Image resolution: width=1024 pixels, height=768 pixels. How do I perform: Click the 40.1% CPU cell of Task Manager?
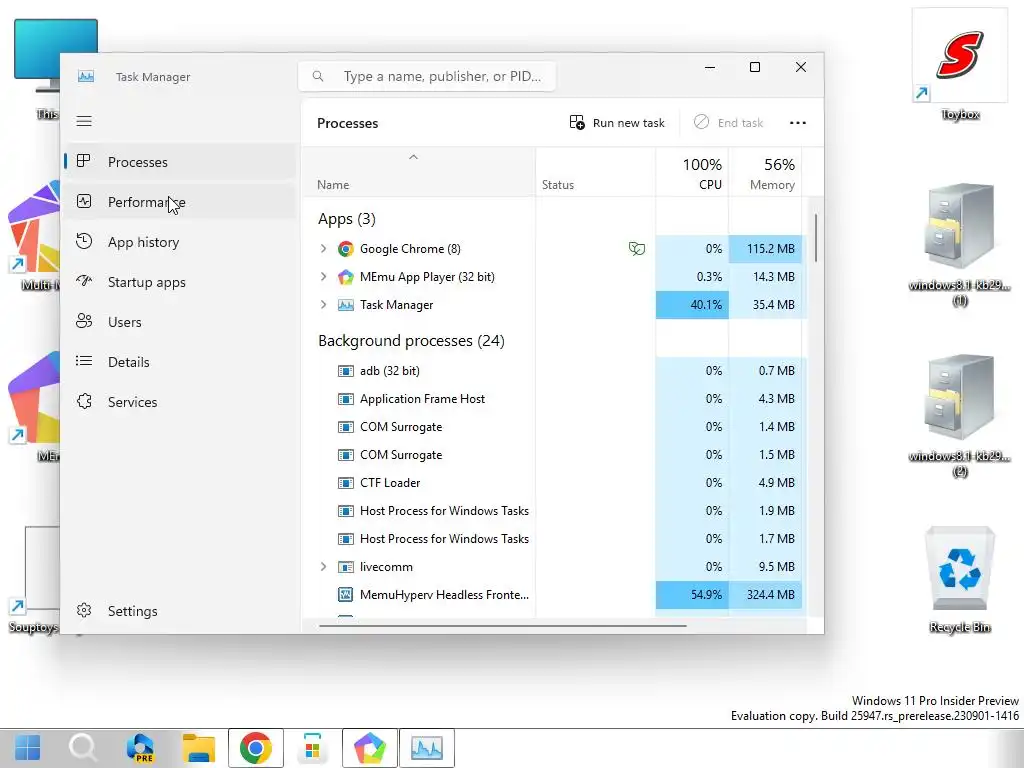coord(692,305)
